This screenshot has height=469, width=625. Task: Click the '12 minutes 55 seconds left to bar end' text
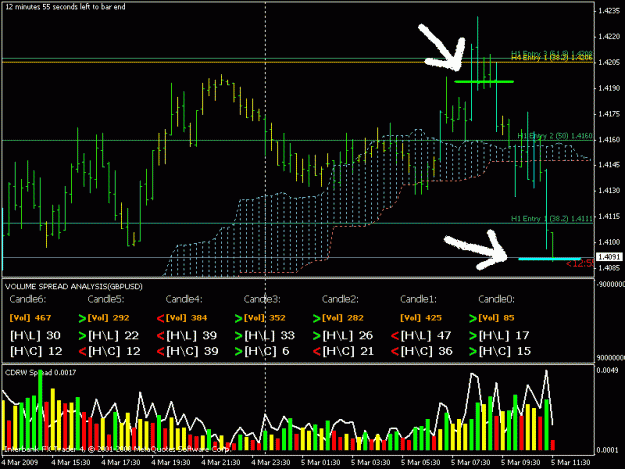(x=65, y=7)
